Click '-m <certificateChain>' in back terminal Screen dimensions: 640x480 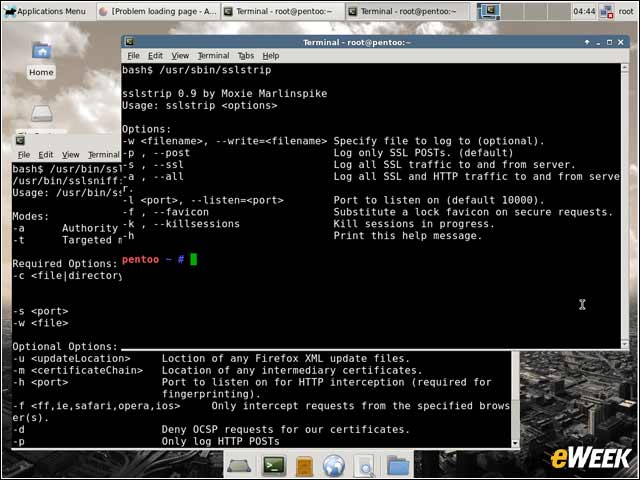click(78, 371)
